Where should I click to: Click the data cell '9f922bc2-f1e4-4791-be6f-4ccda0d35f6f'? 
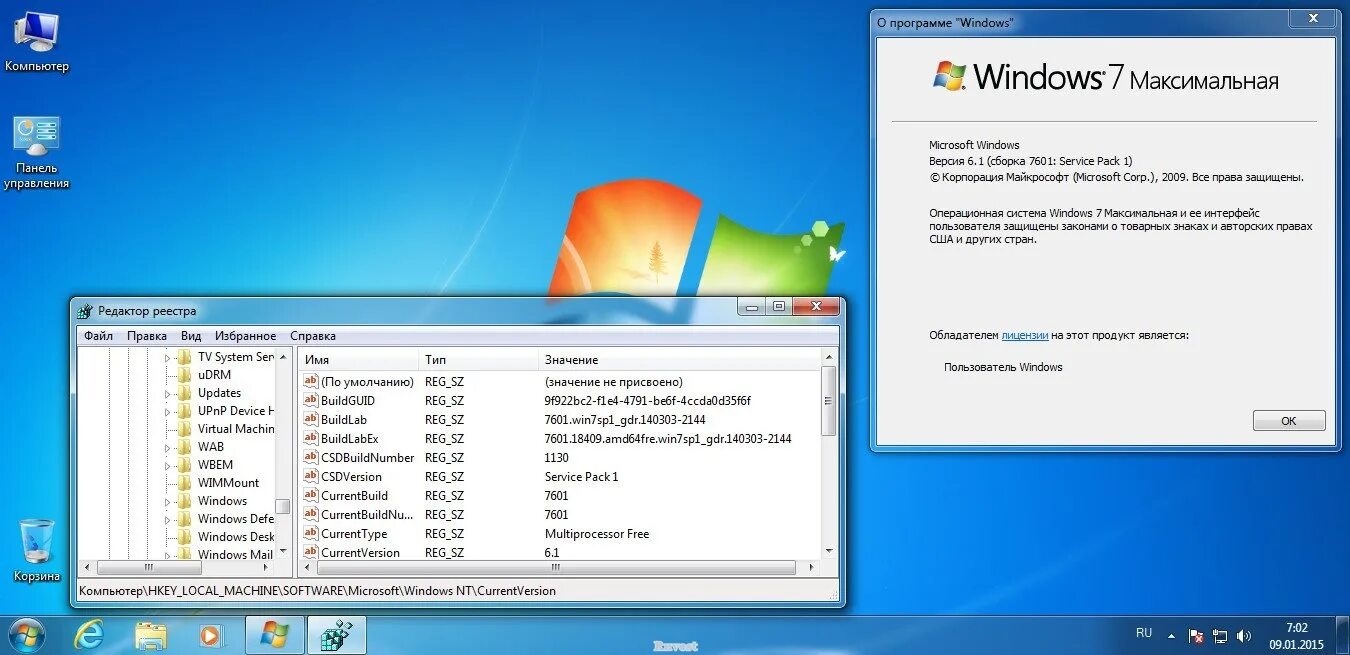point(647,400)
